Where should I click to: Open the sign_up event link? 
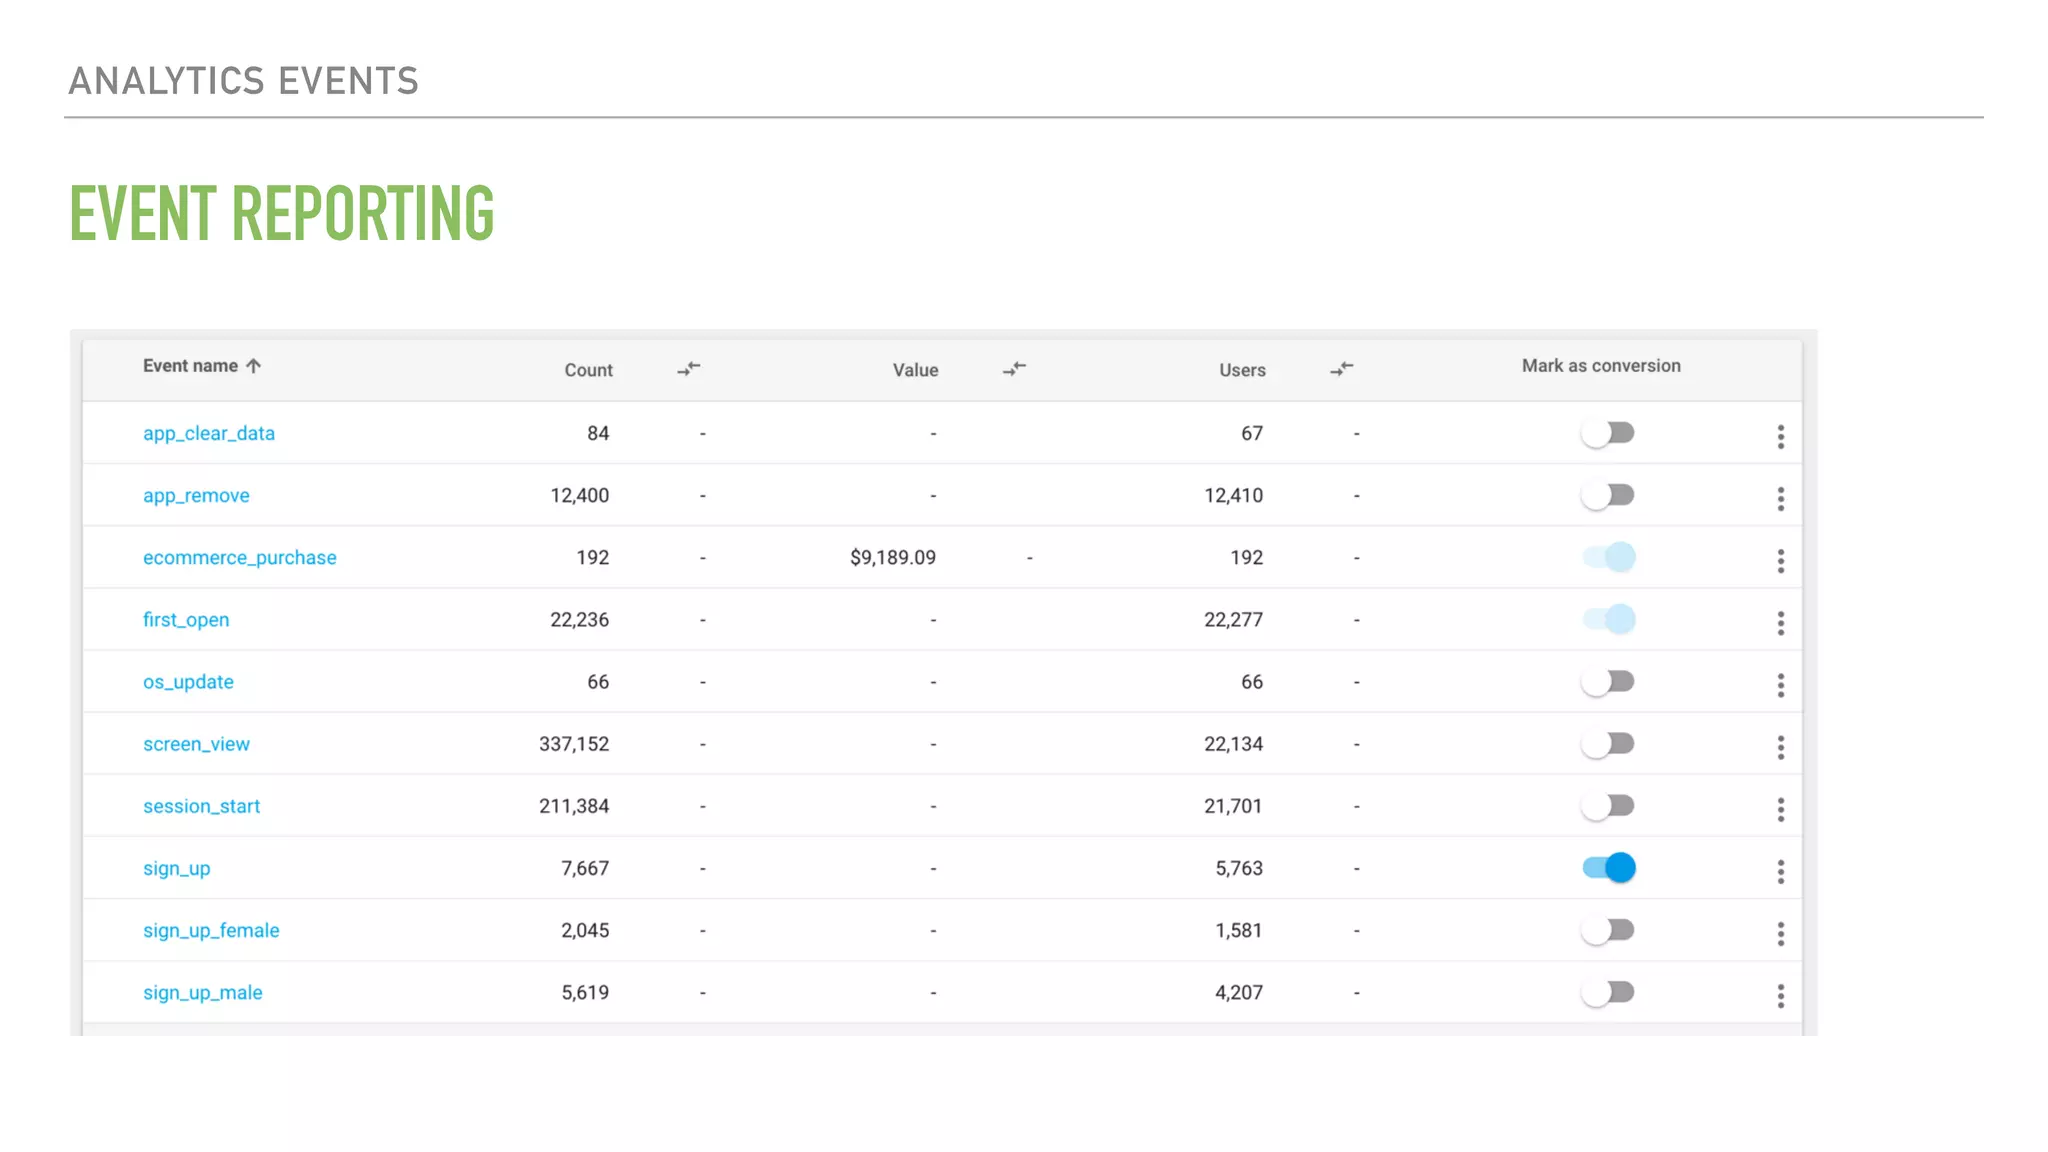[x=177, y=869]
